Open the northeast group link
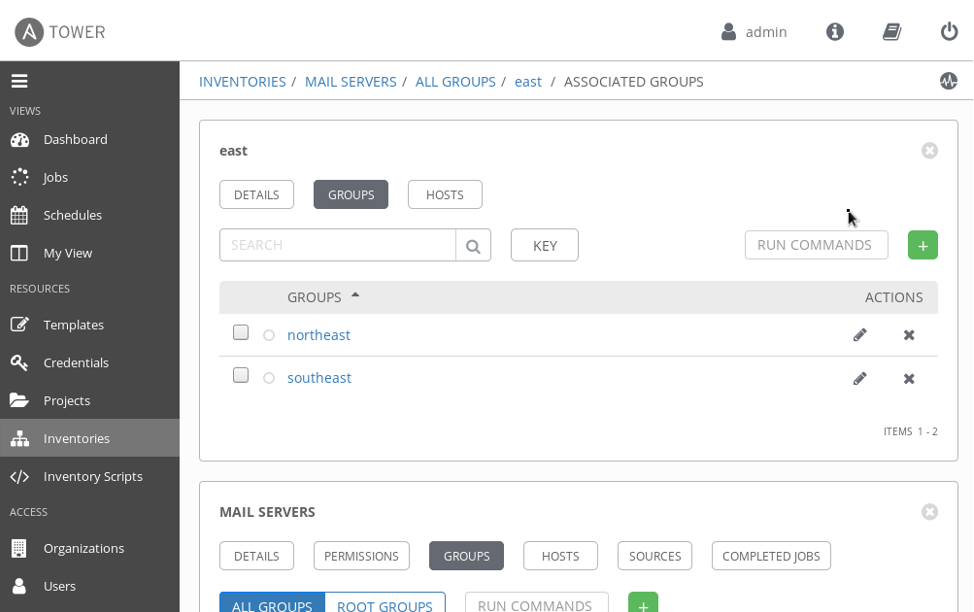The image size is (974, 612). [x=319, y=335]
